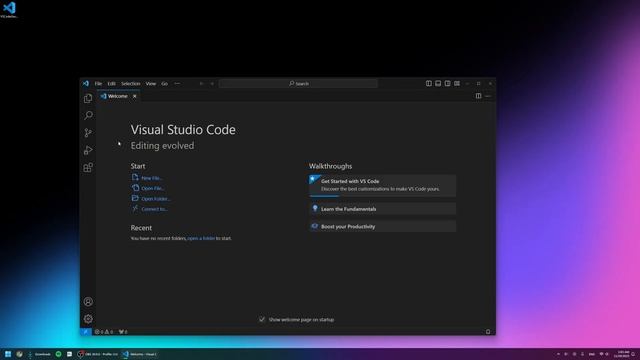This screenshot has height=360, width=640.
Task: Click the New File... link
Action: (152, 178)
